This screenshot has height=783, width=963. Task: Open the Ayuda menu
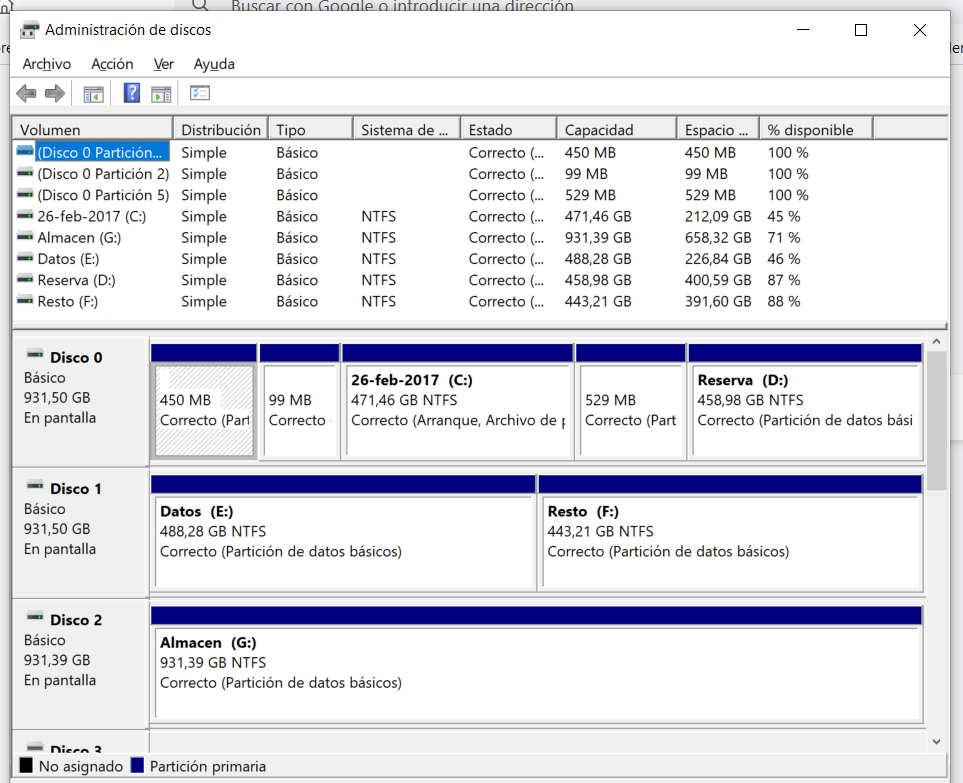[214, 64]
